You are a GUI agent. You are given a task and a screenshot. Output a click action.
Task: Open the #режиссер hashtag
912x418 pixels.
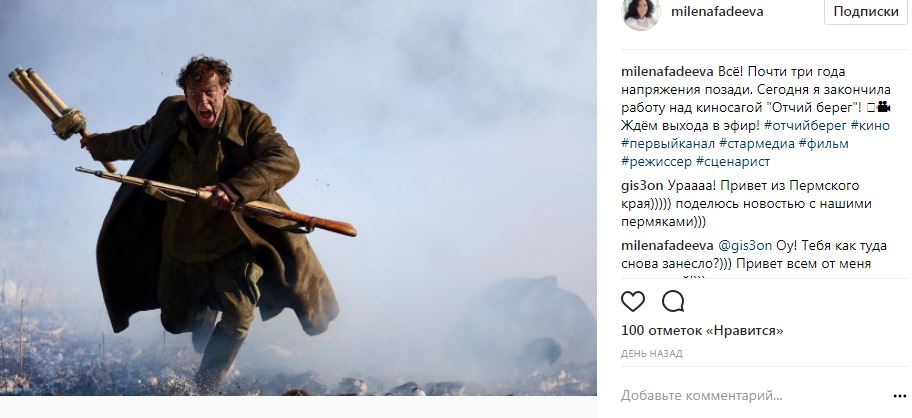(x=656, y=161)
